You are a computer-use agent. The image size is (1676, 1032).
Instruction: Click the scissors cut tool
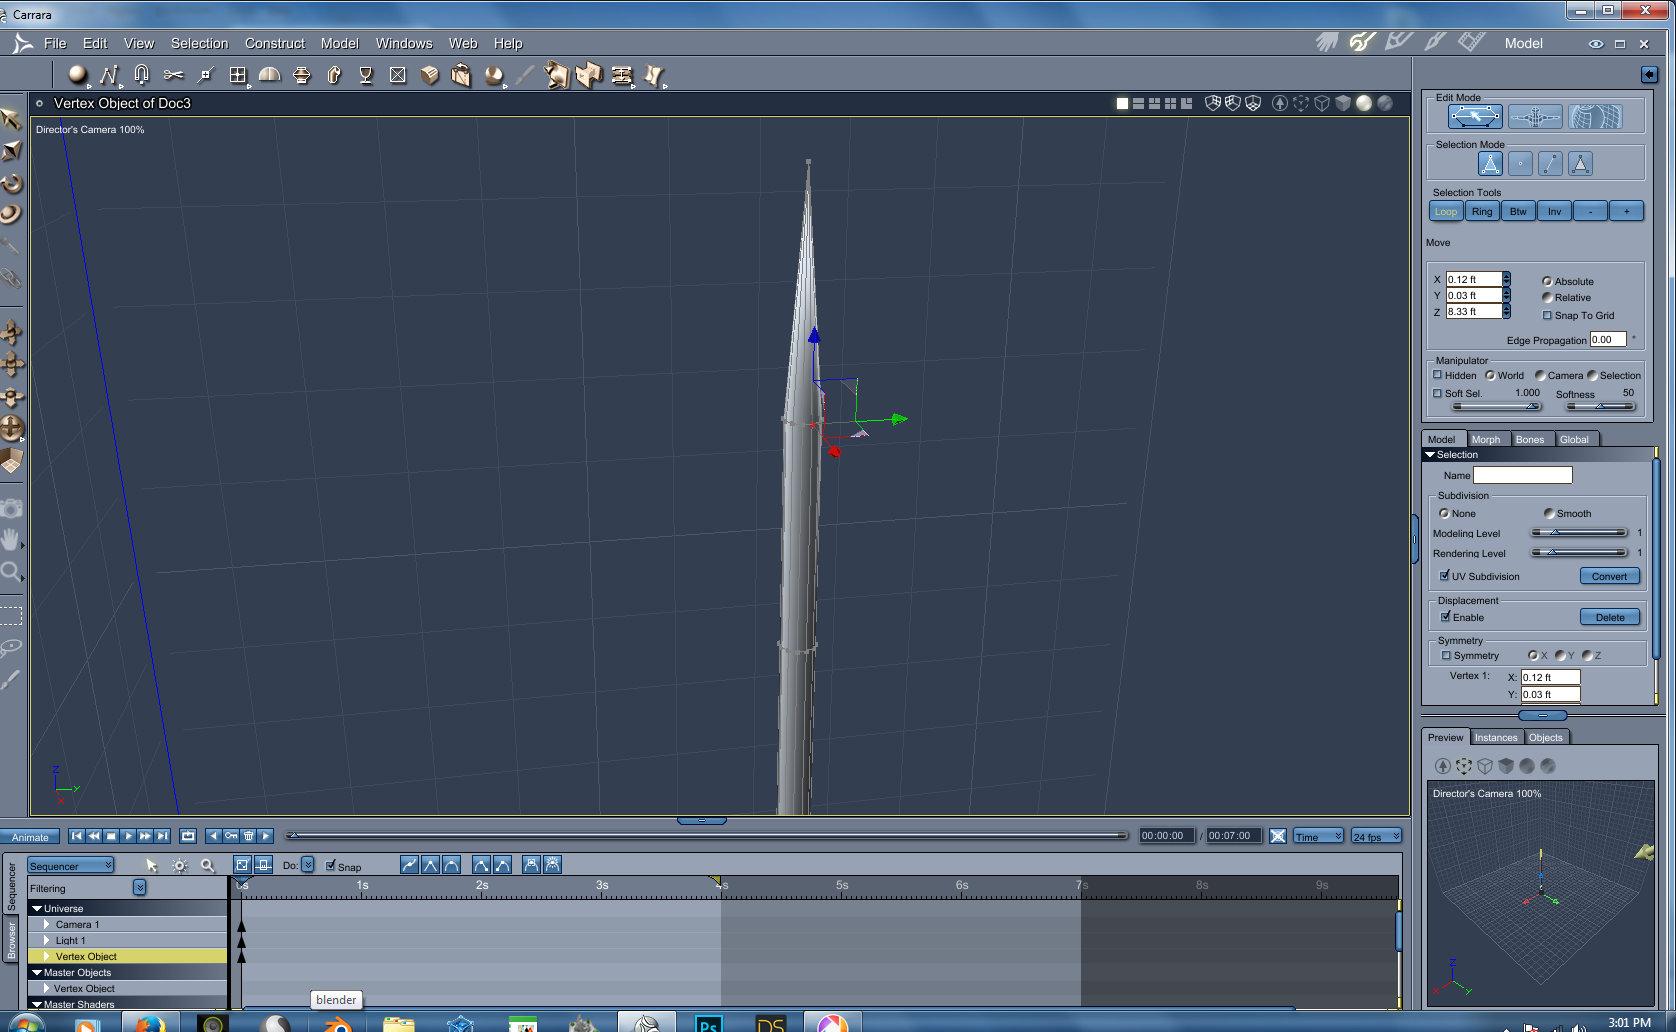point(174,75)
